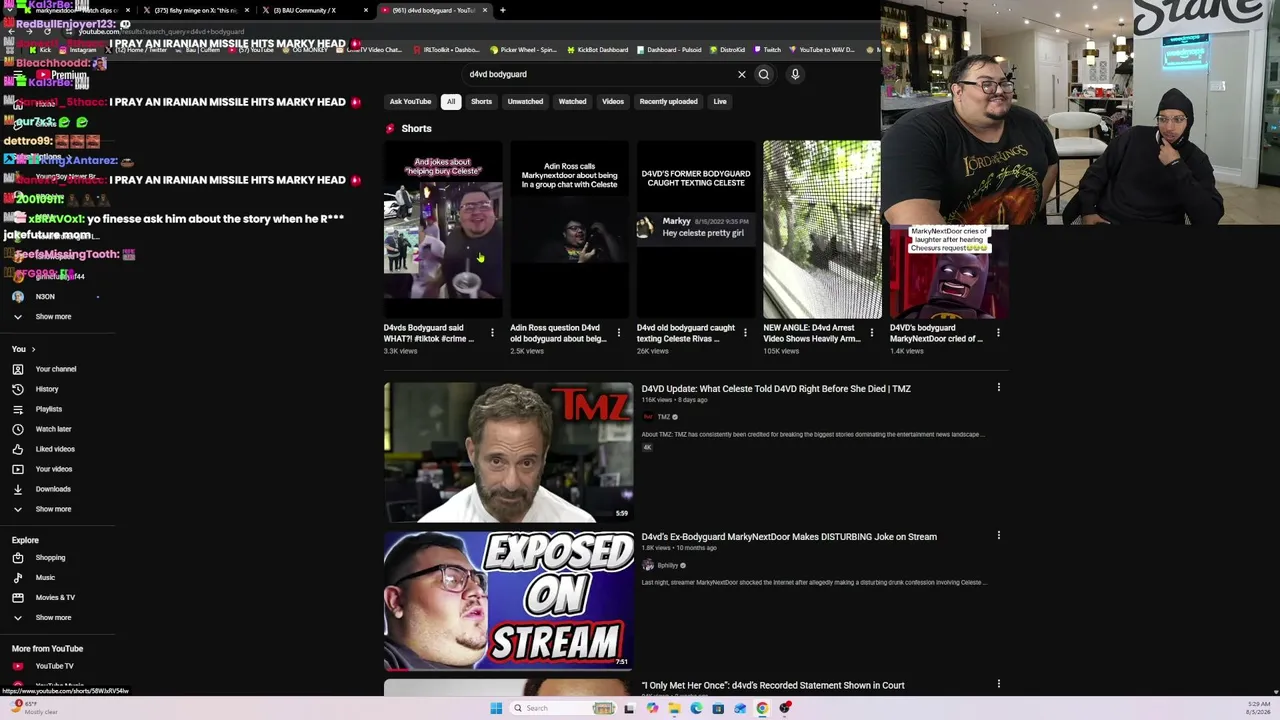
Task: Open YouTube TV from sidebar
Action: (54, 666)
